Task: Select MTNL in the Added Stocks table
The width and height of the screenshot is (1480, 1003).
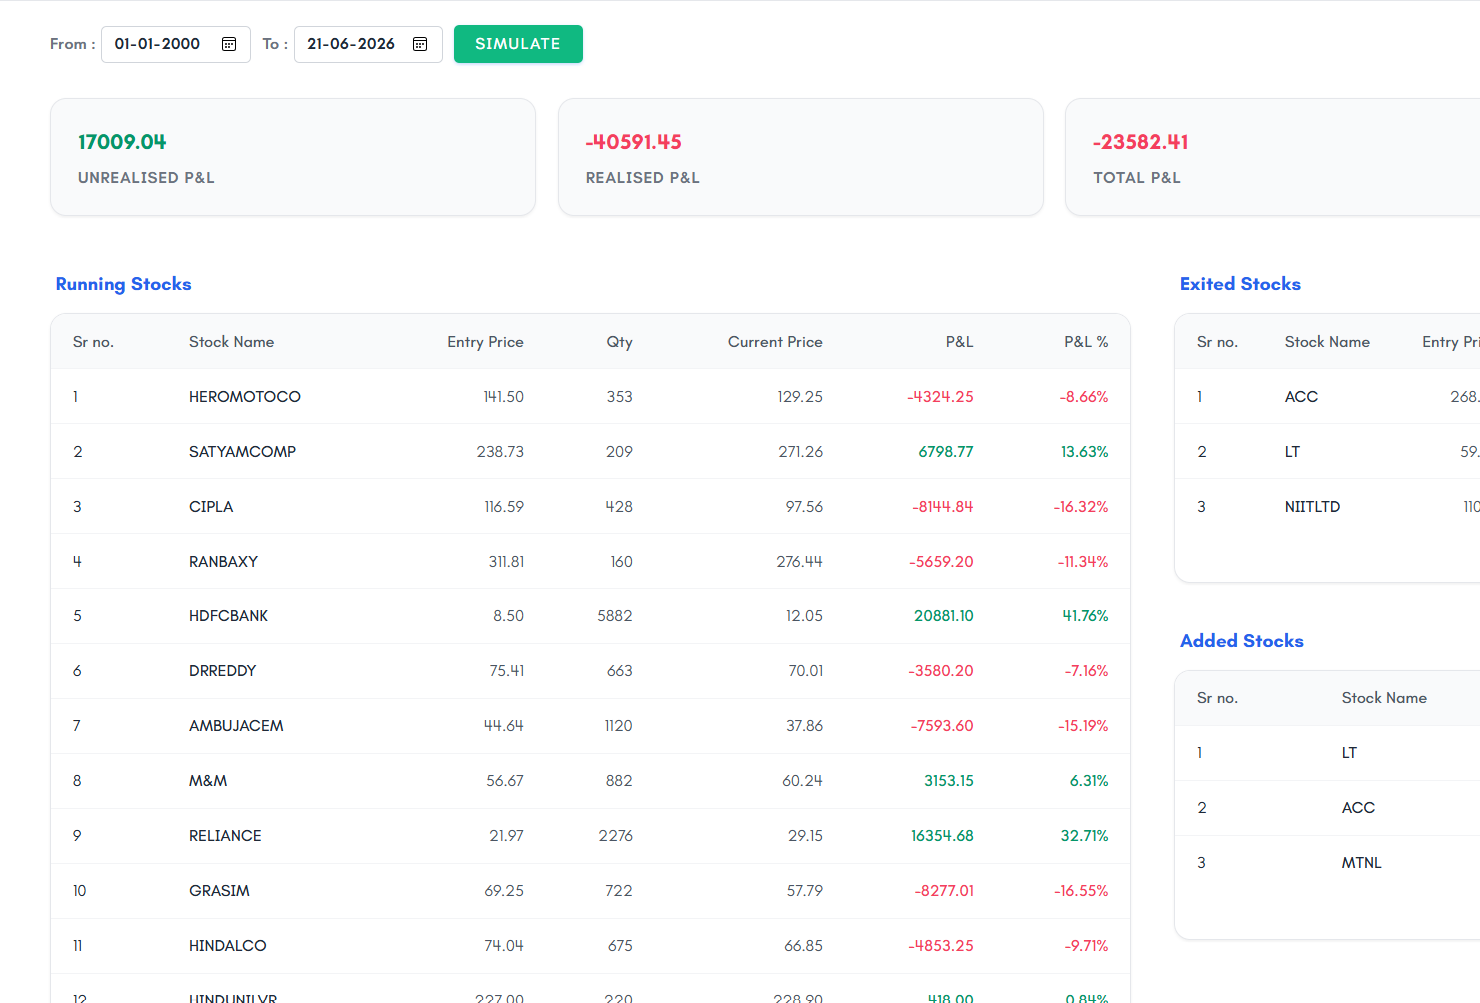Action: tap(1361, 863)
